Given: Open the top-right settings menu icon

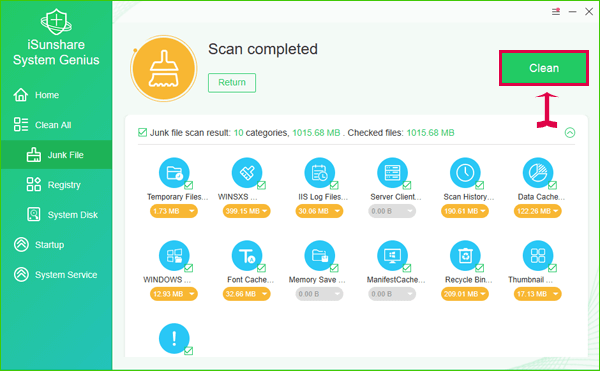Looking at the screenshot, I should pyautogui.click(x=556, y=11).
